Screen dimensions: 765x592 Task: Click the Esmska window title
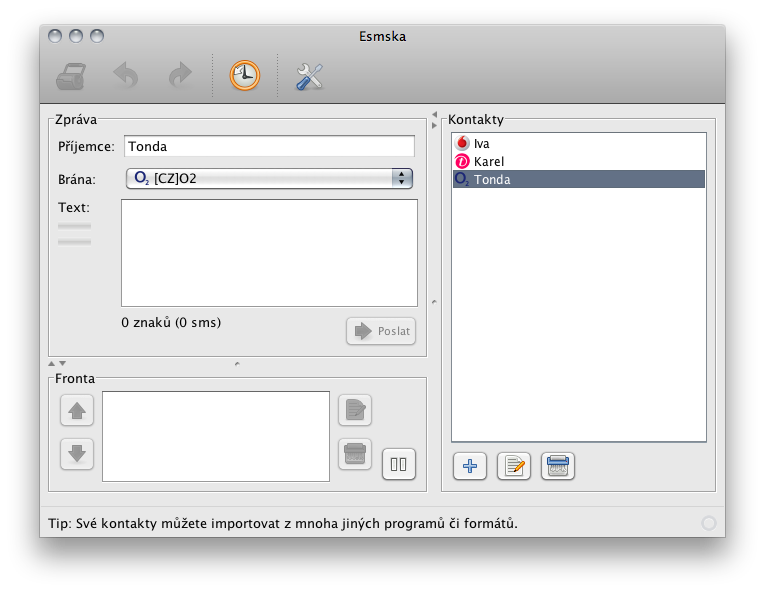tap(382, 37)
